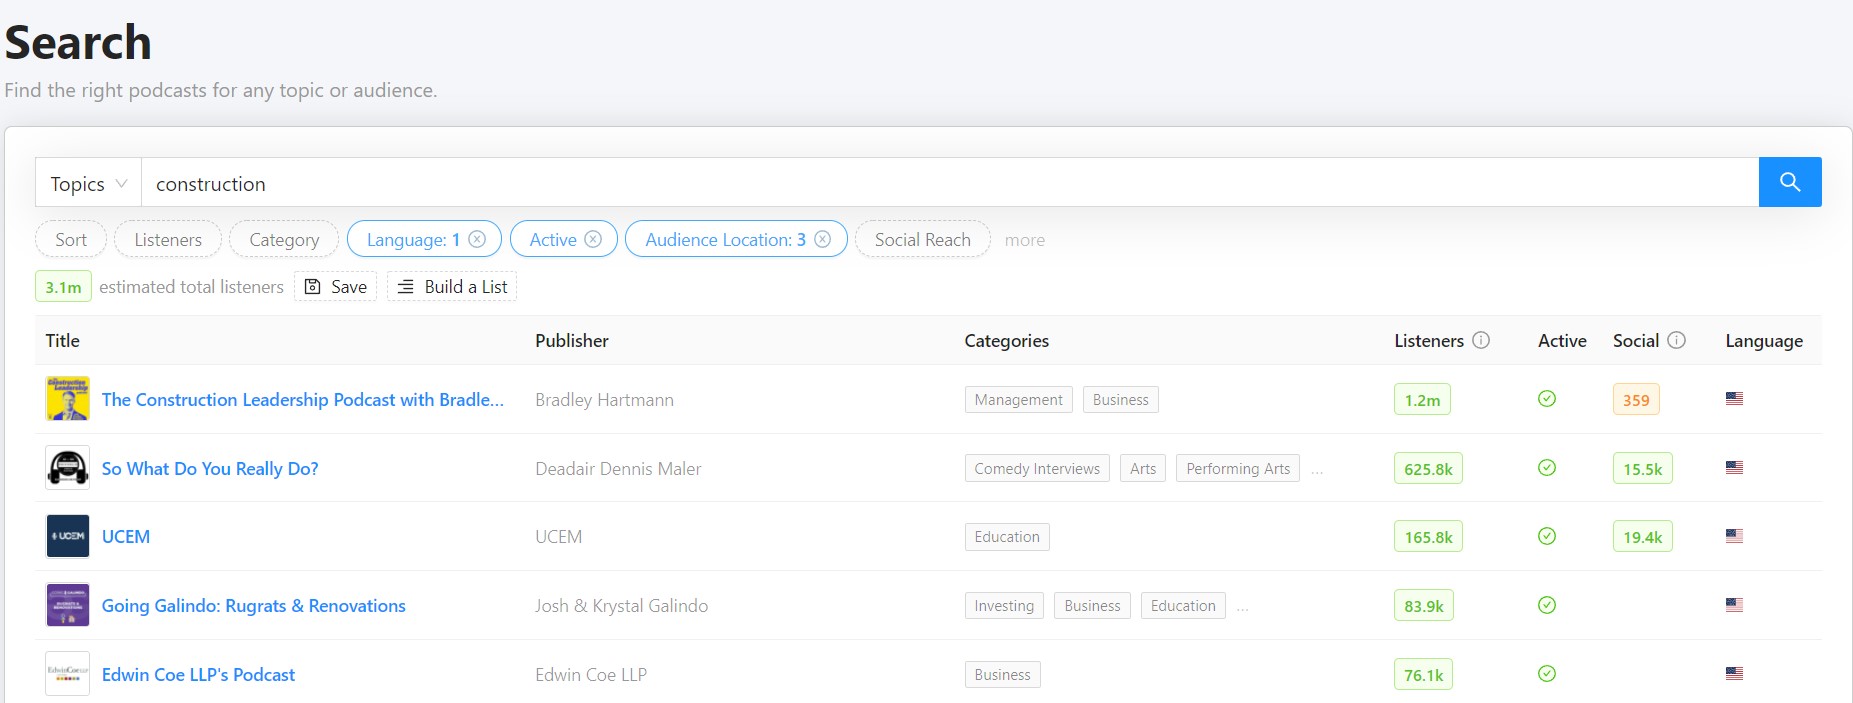
Task: Click Business tag in Construction Leadership row
Action: pyautogui.click(x=1121, y=399)
